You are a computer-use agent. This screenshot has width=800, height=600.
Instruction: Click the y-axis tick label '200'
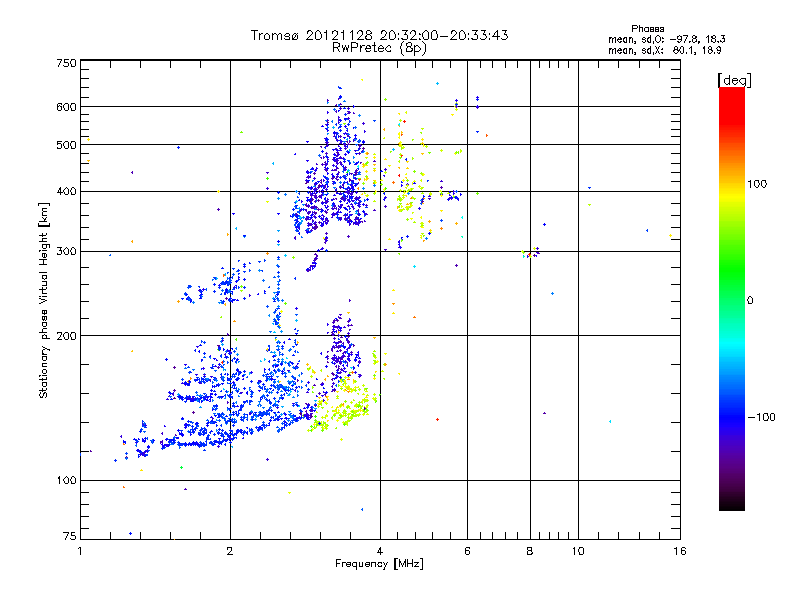point(66,336)
